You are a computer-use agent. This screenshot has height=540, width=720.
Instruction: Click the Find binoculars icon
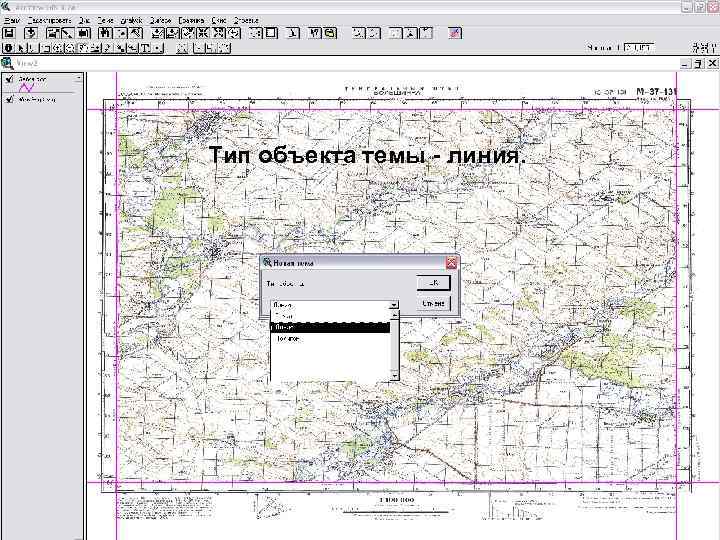pyautogui.click(x=105, y=33)
